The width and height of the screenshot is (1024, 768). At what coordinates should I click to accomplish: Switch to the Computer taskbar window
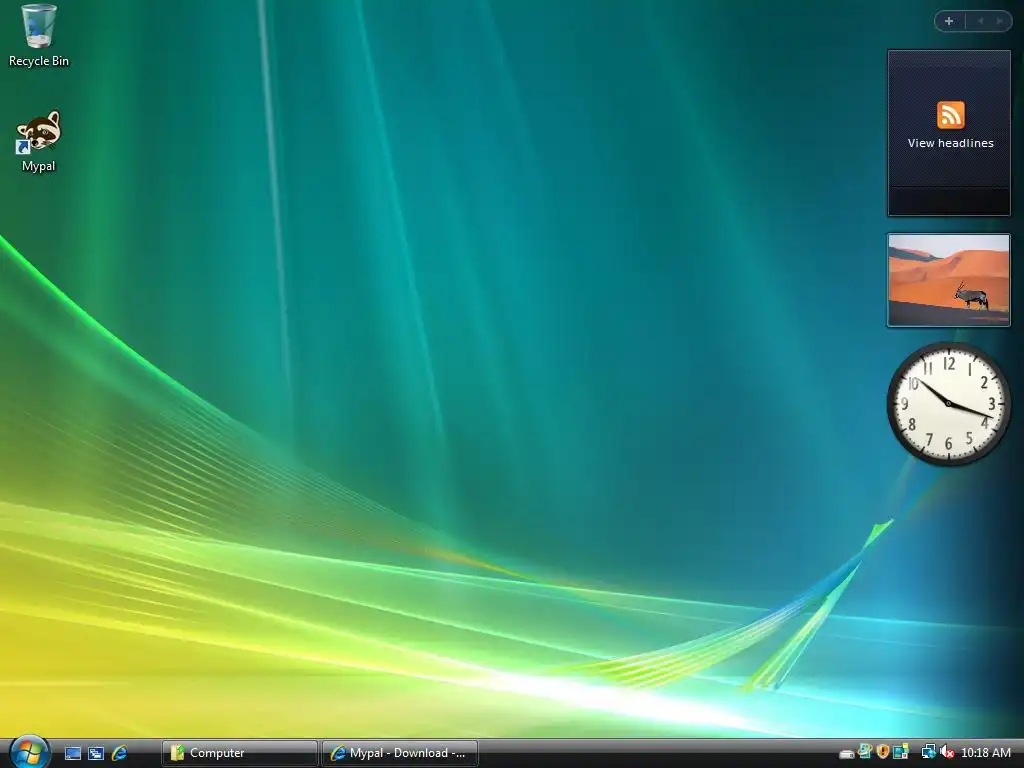(240, 753)
